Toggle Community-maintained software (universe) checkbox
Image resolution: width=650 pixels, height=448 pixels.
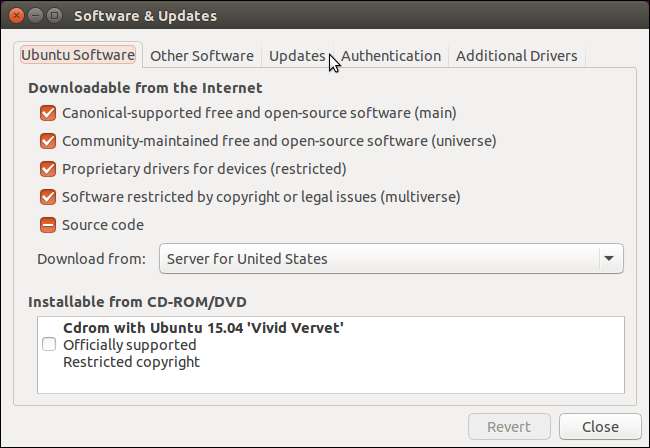[48, 141]
